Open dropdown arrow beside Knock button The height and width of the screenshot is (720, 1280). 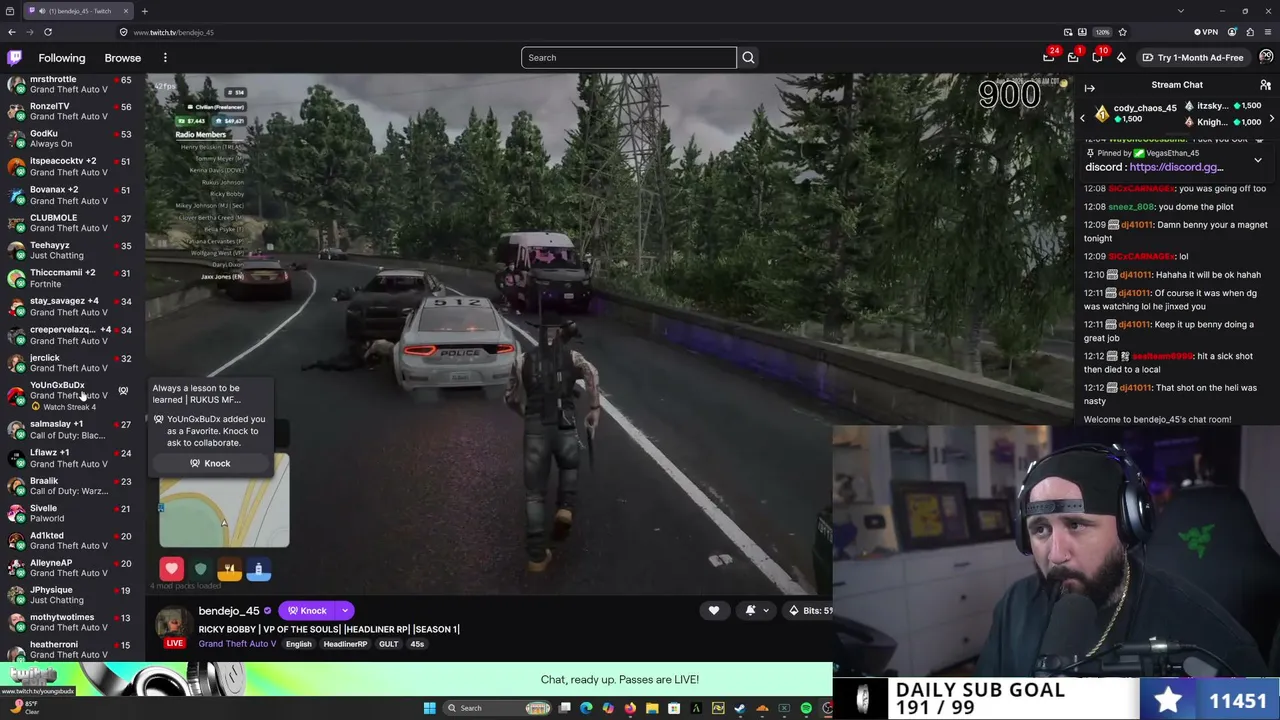[345, 611]
